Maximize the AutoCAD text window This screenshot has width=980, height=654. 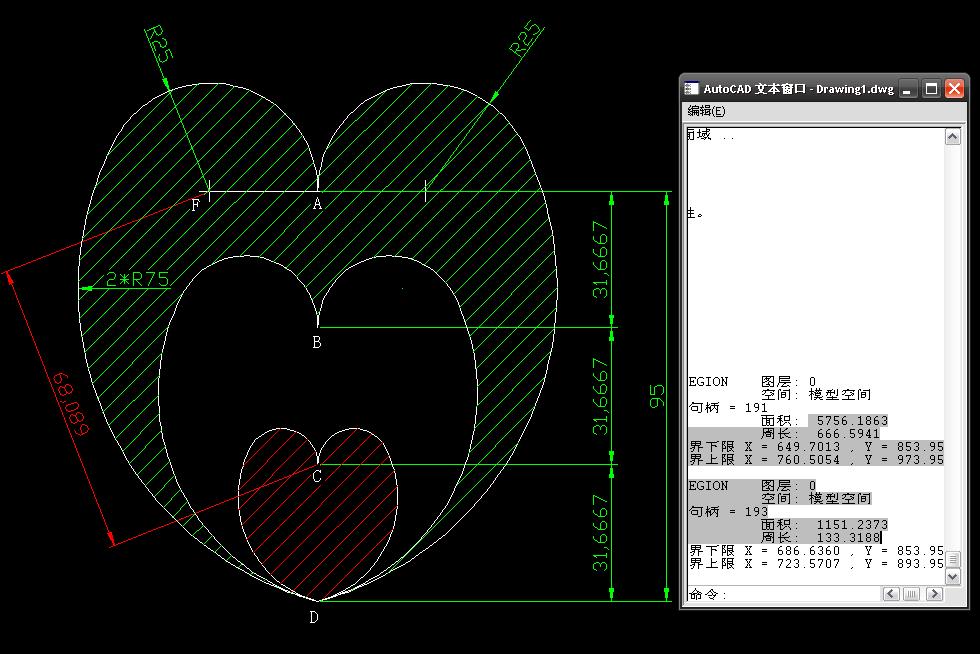(931, 89)
